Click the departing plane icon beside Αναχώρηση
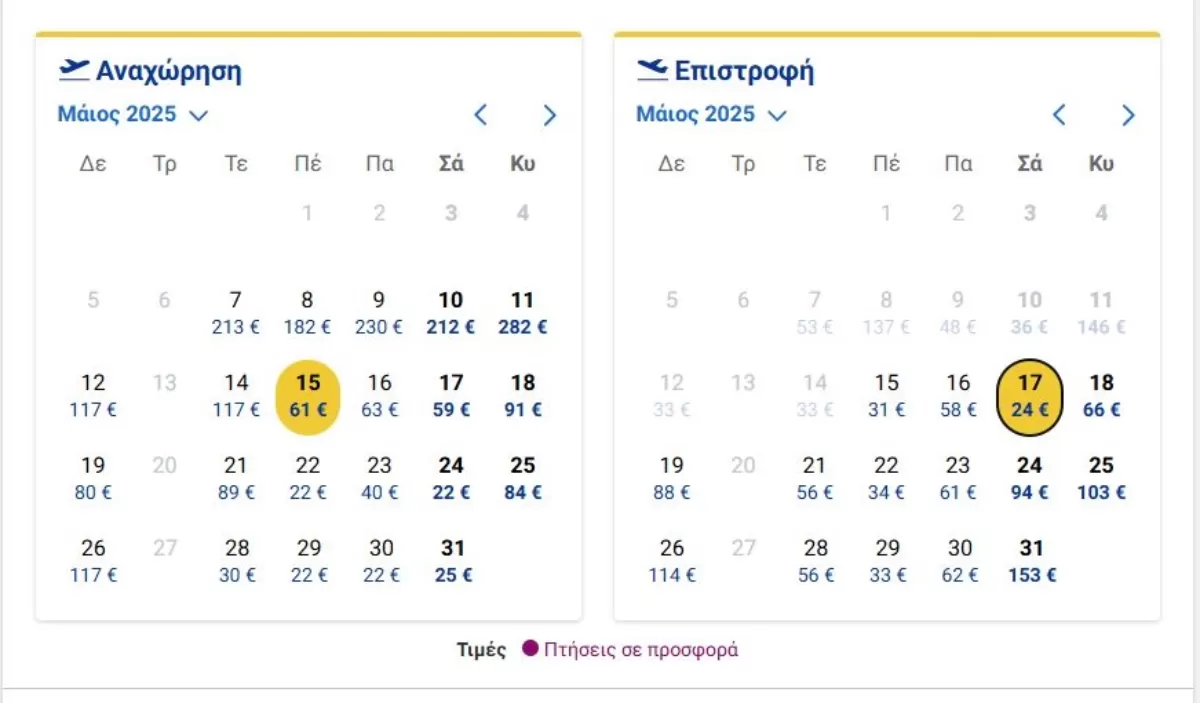The width and height of the screenshot is (1200, 703). coord(73,70)
